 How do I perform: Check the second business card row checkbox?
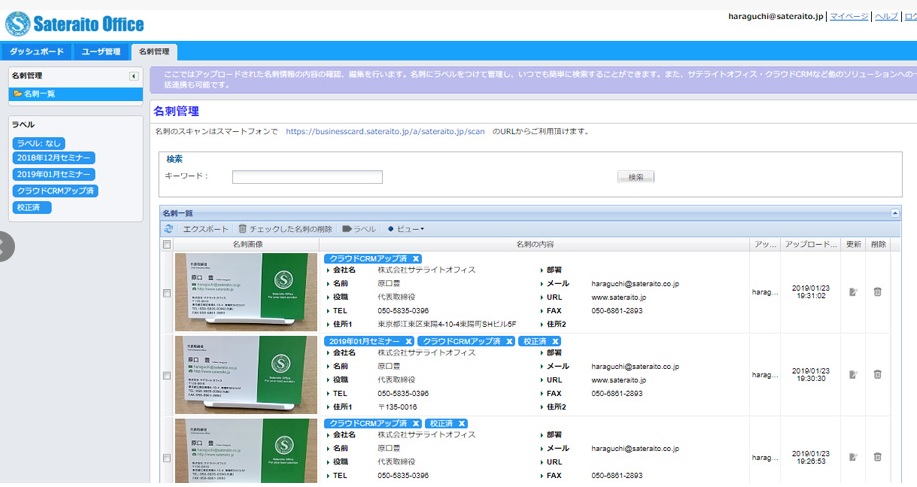[x=167, y=375]
